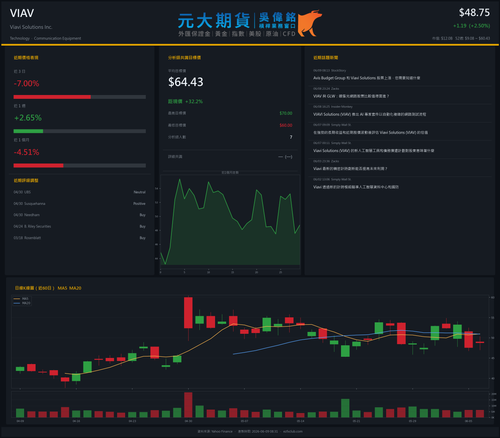Click the -4.51% one-month performance value
500x438 pixels.
tap(26, 152)
